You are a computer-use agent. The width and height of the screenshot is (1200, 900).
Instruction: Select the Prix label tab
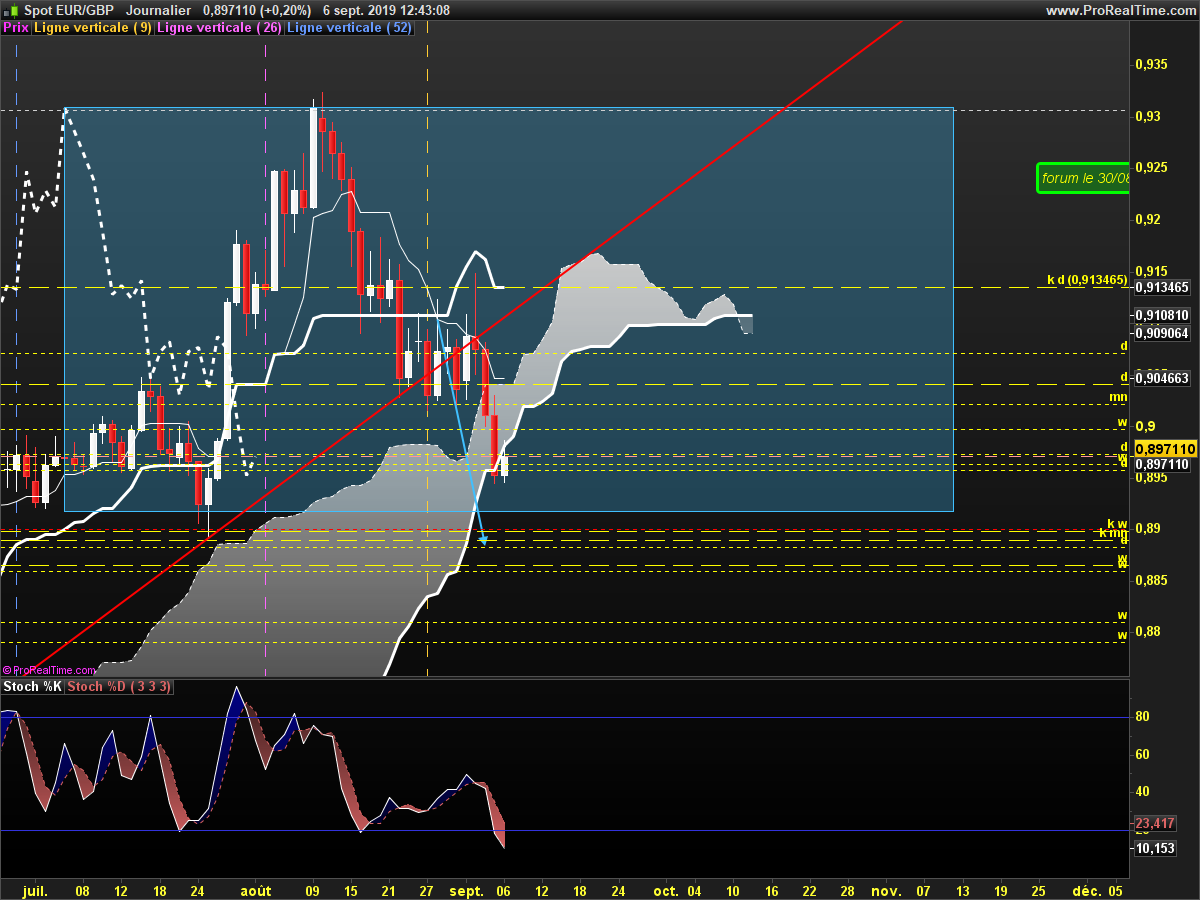click(16, 28)
